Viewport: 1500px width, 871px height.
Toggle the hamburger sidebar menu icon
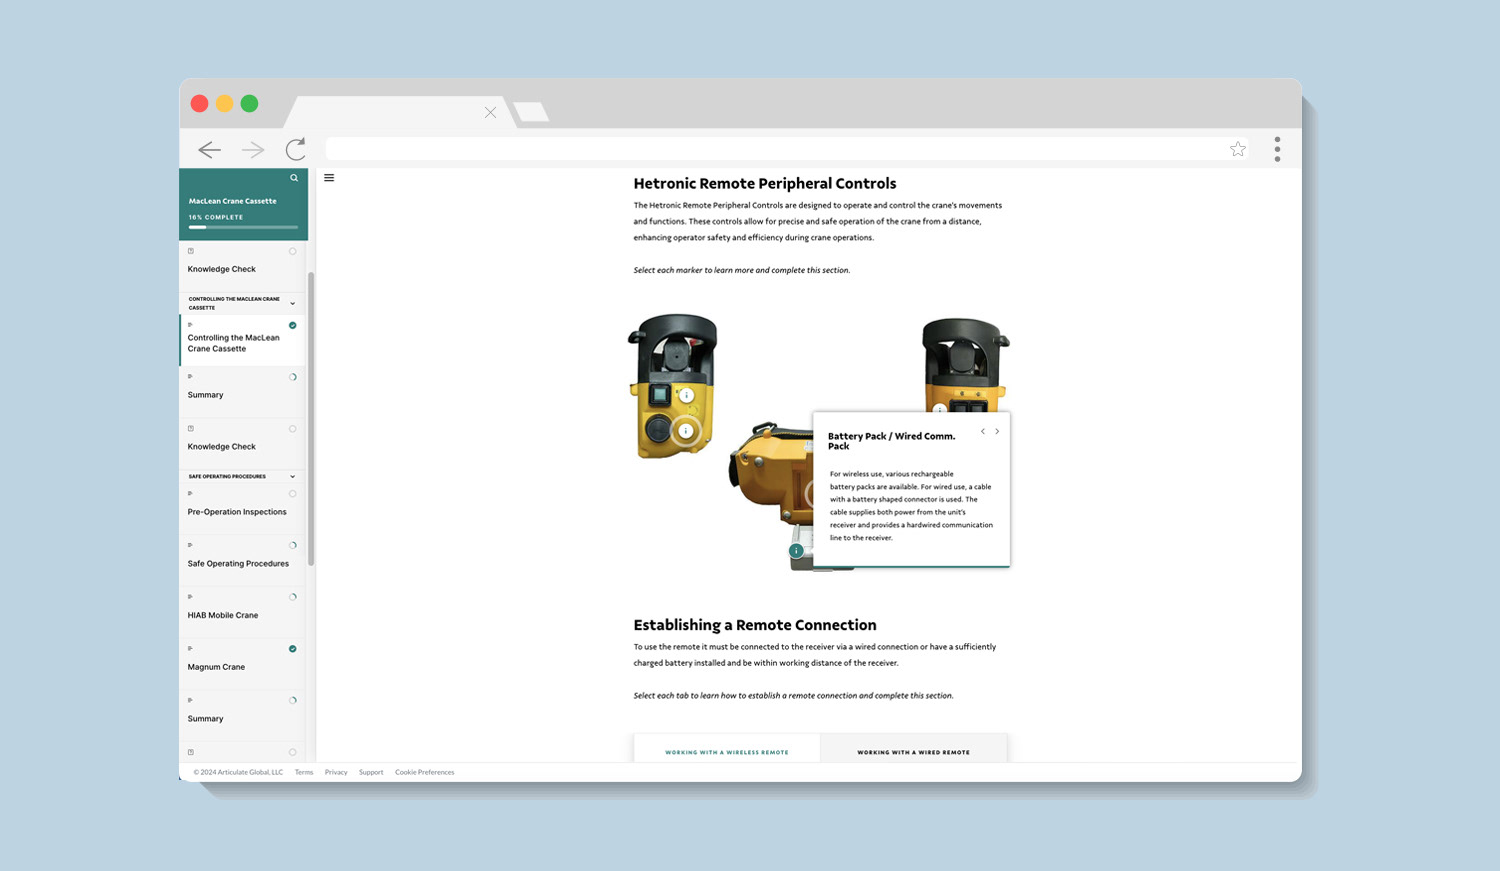coord(329,178)
